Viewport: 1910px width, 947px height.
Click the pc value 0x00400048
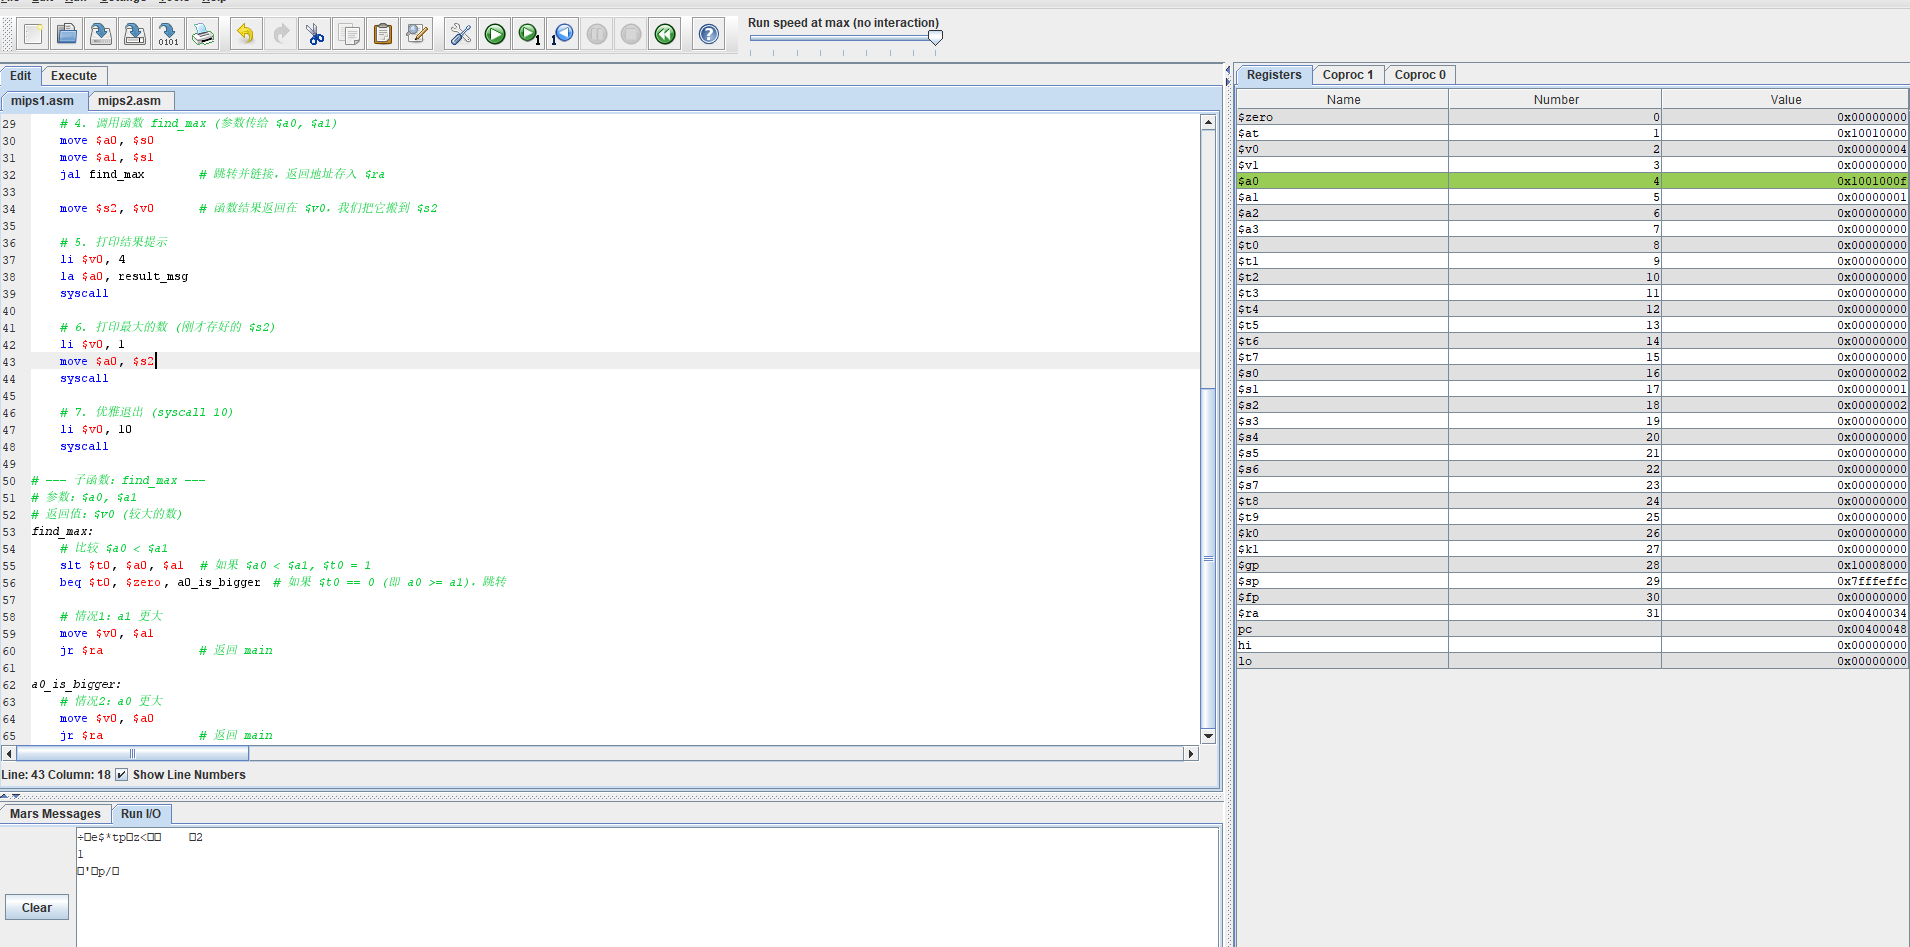[1871, 629]
